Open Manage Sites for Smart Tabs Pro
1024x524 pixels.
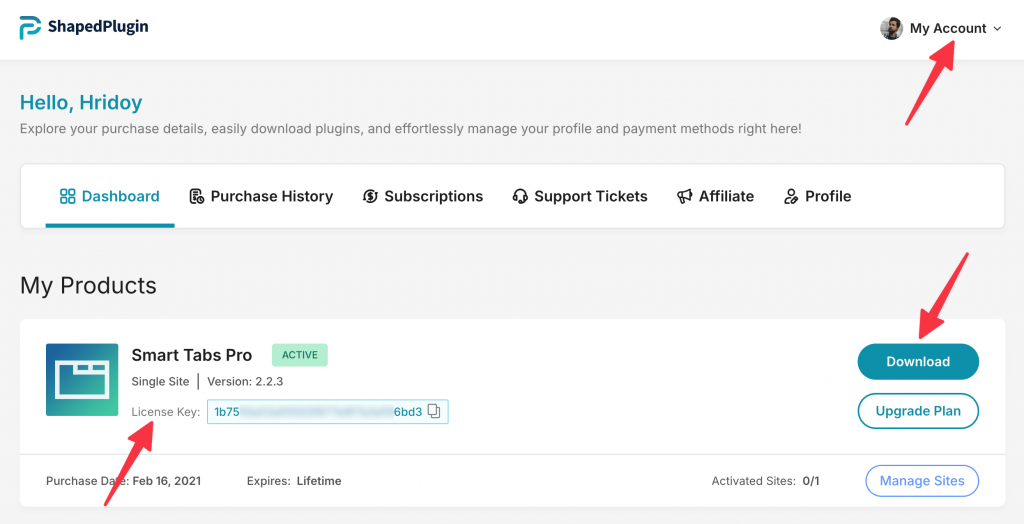(x=922, y=481)
